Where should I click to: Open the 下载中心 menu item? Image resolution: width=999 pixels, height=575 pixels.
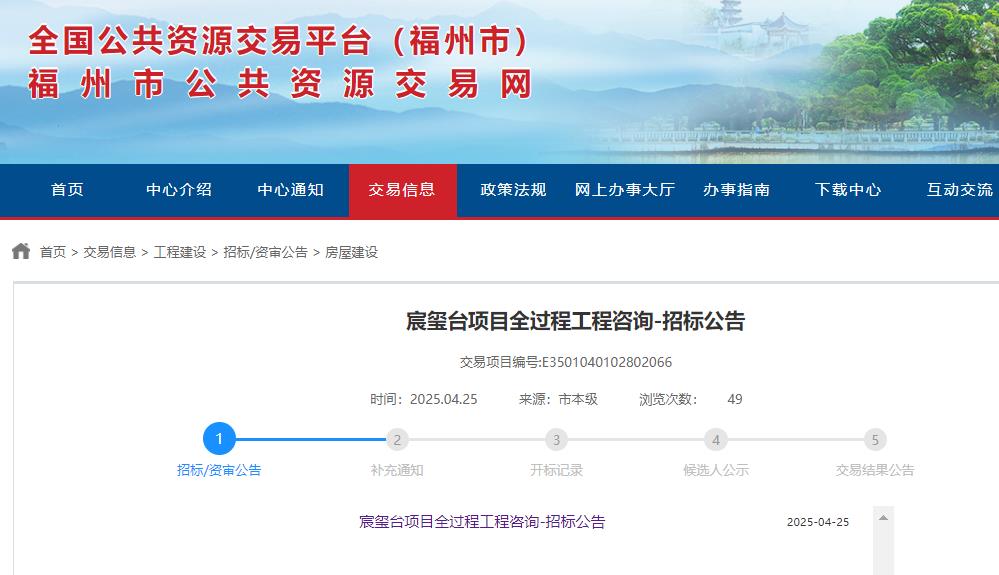848,190
